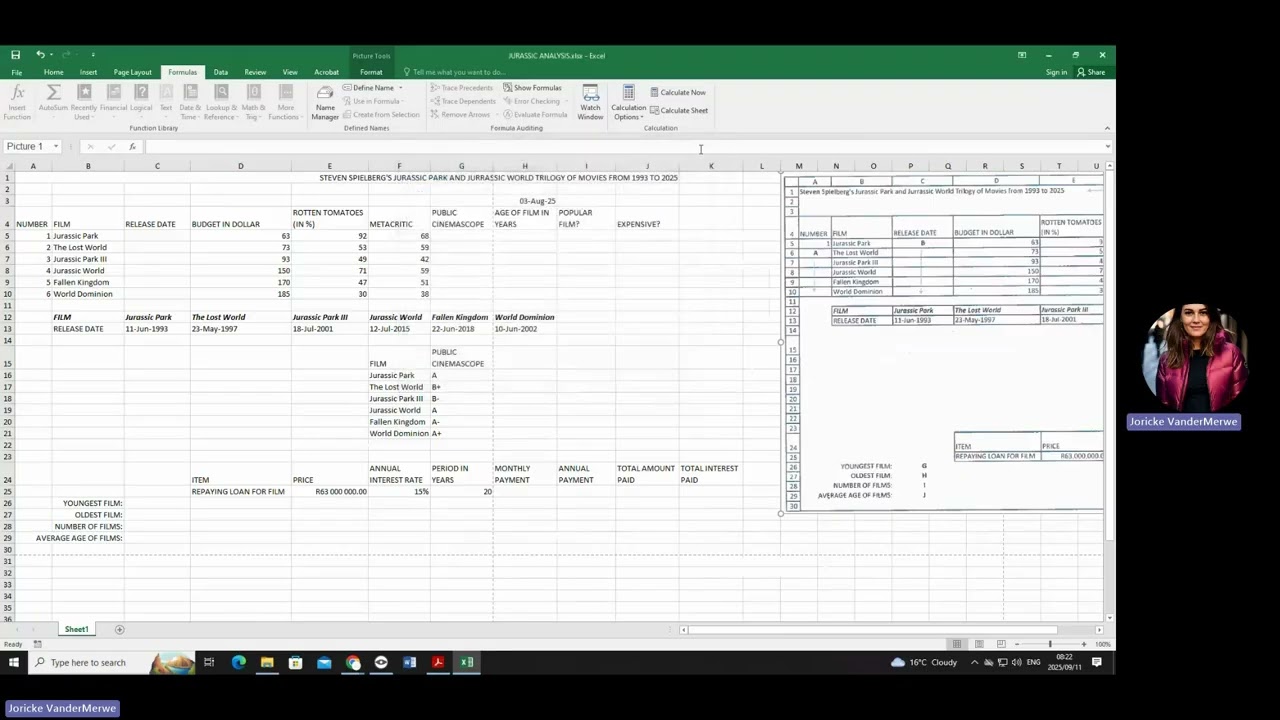Click Calculate Sheet
Image resolution: width=1280 pixels, height=720 pixels.
click(x=679, y=110)
